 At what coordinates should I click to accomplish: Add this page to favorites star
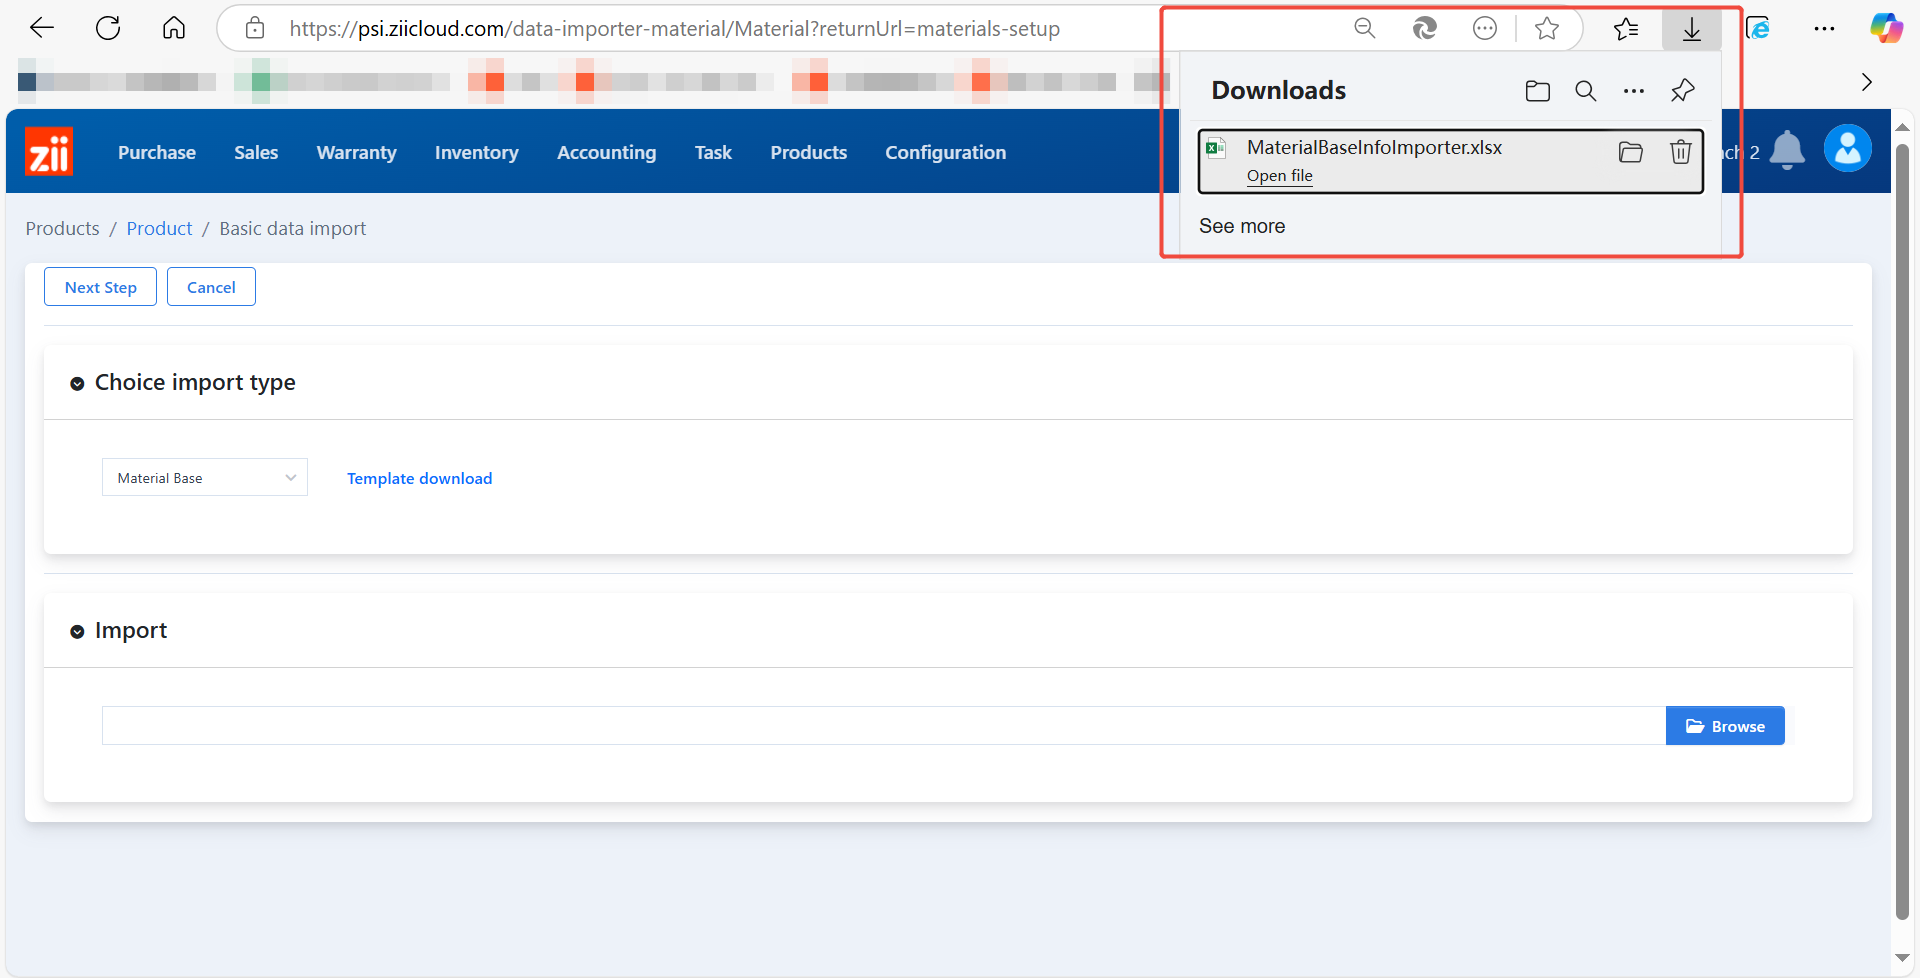1546,29
